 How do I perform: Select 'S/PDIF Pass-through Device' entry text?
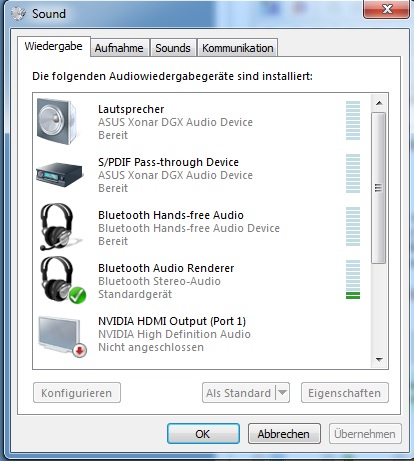click(168, 162)
